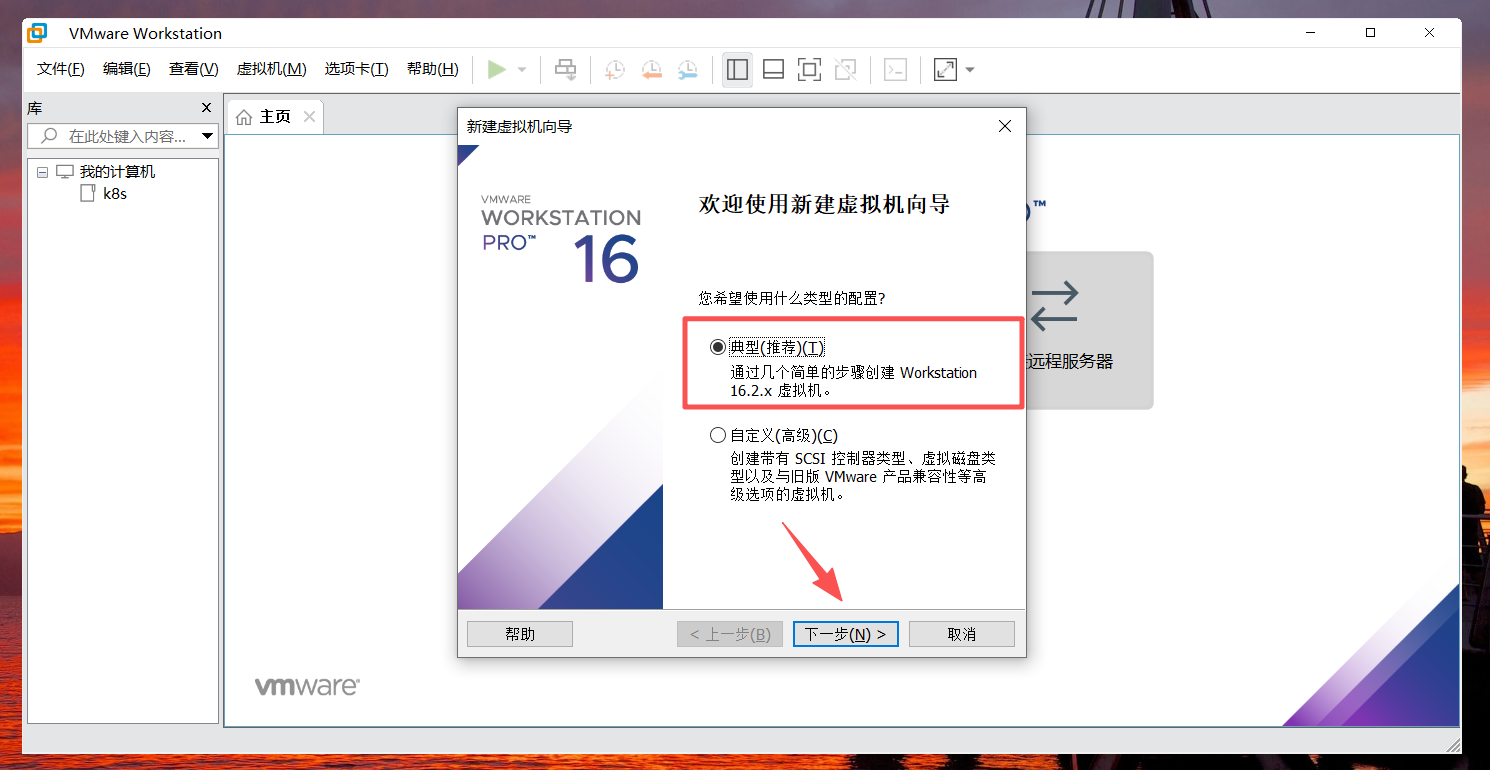Click the 帮助 button in the wizard dialog
This screenshot has height=770, width=1490.
pyautogui.click(x=520, y=634)
